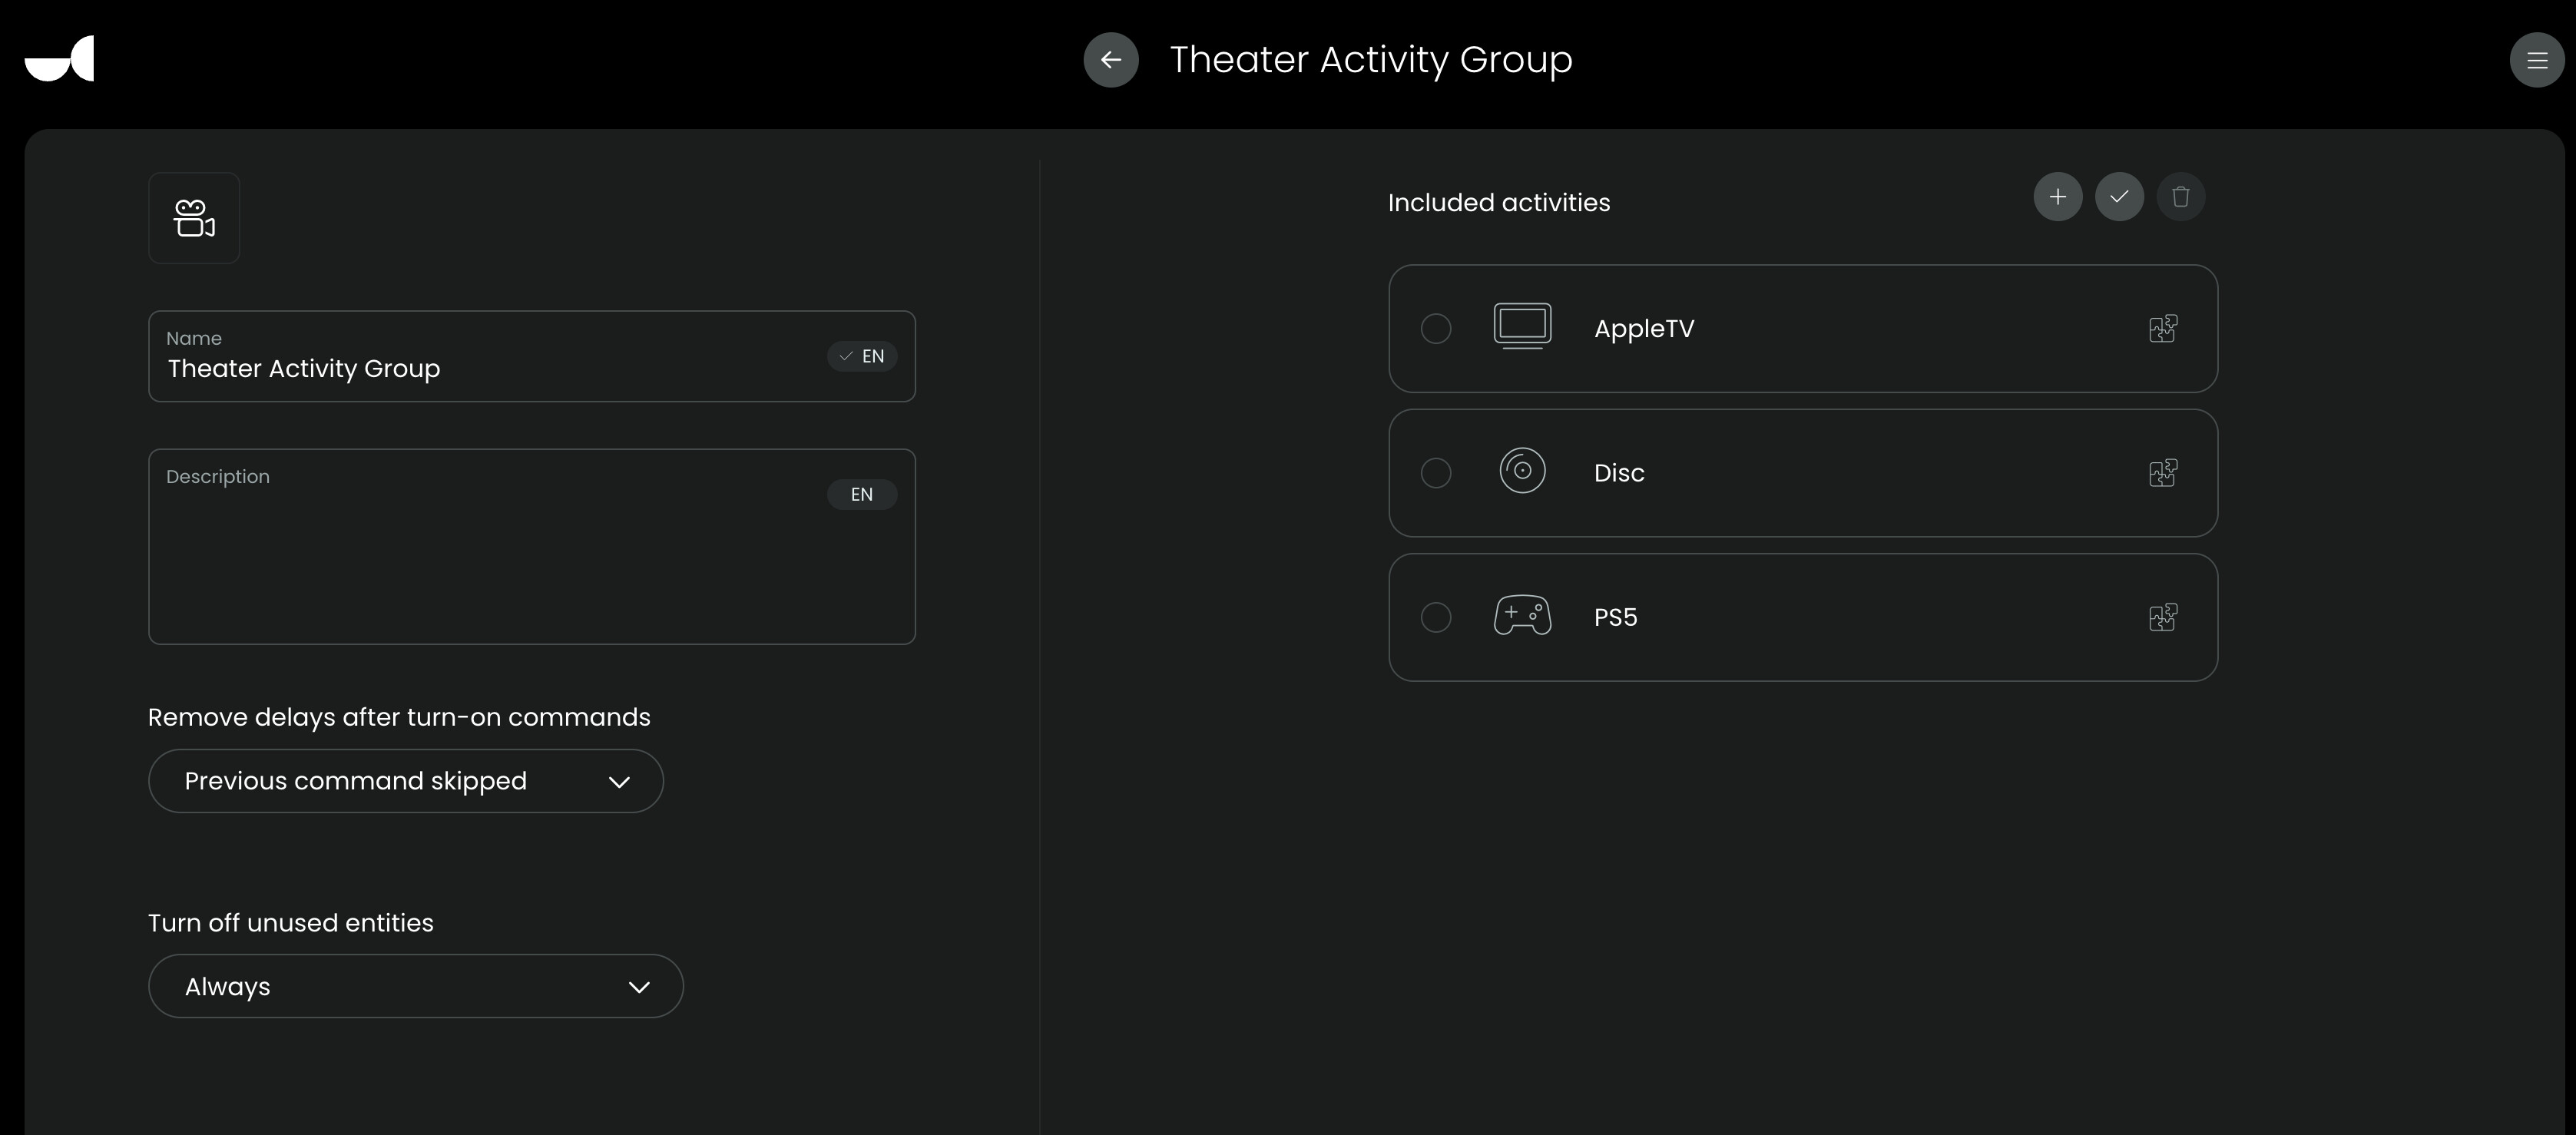Click EN language badge in Name field

862,356
